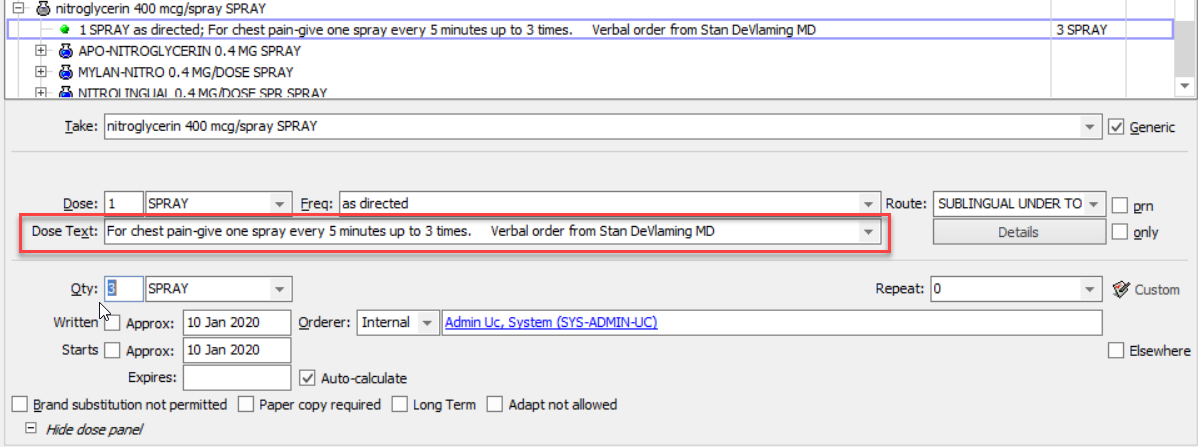Expand the APO-NITROGLYCERIN 0.4 MG SPRAY node

41,50
